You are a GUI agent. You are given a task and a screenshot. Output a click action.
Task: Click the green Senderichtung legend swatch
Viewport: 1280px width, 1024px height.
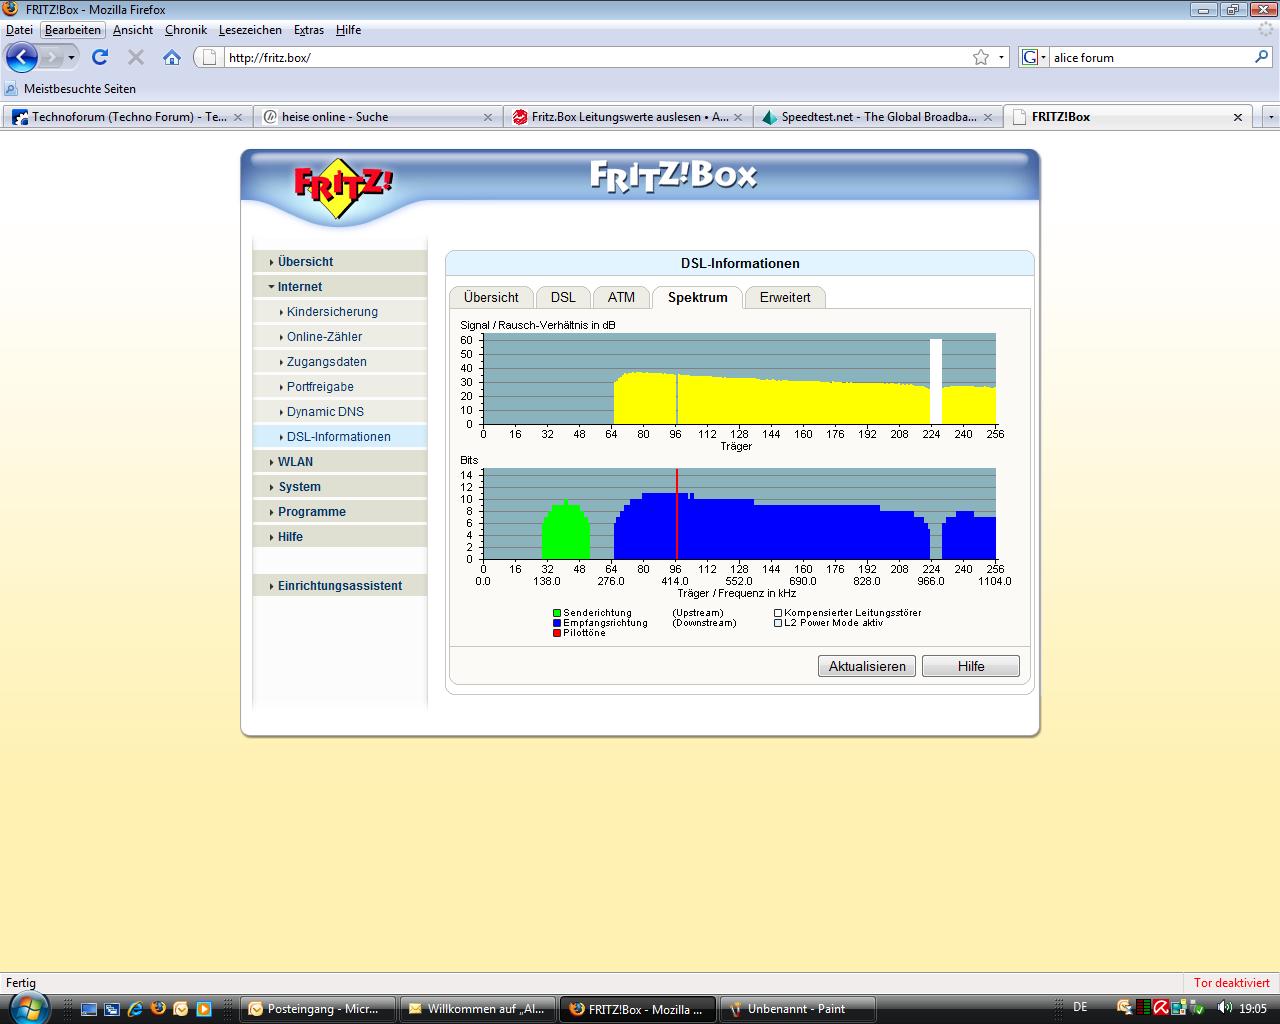click(x=557, y=613)
